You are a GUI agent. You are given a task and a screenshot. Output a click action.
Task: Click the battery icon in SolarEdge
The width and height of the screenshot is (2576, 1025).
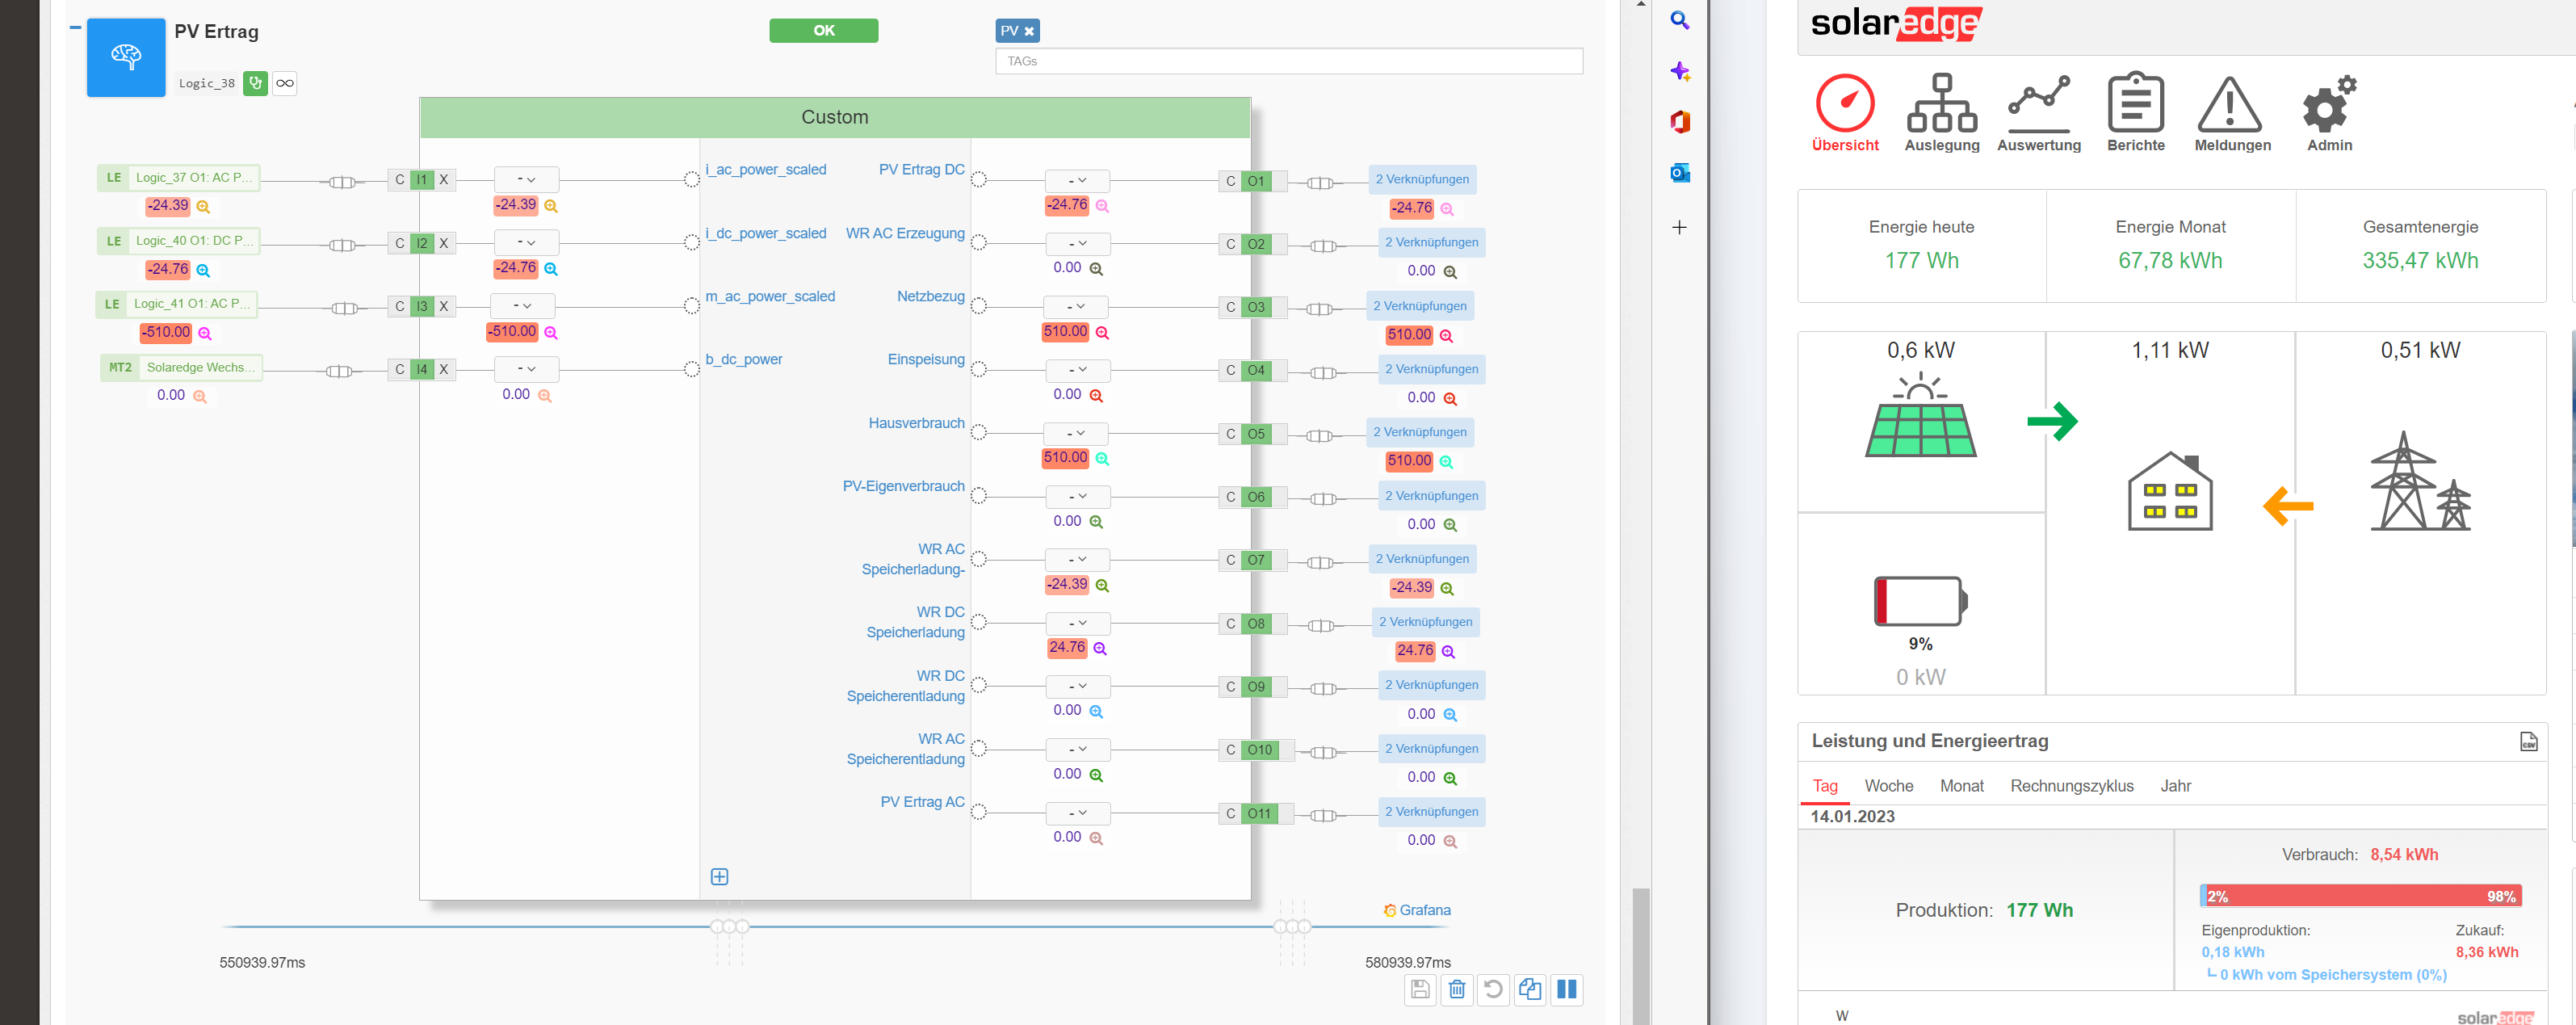(1920, 602)
